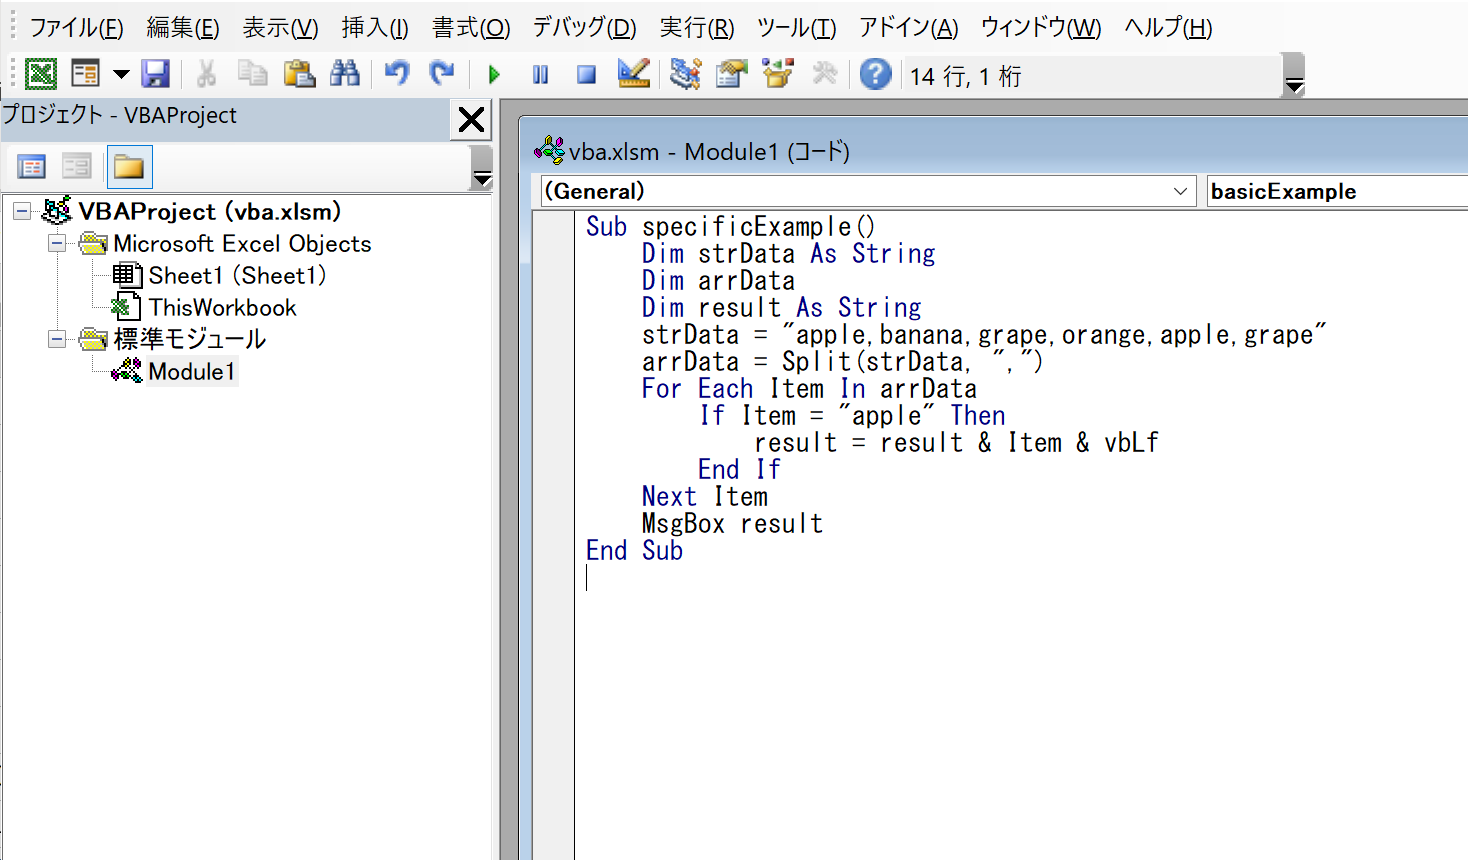This screenshot has width=1468, height=860.
Task: Open the basicExample procedure dropdown
Action: (1337, 191)
